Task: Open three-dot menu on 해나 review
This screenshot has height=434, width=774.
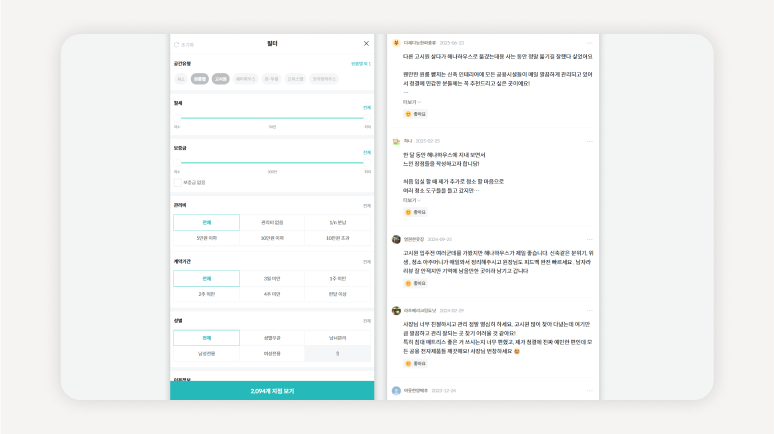Action: [x=590, y=141]
